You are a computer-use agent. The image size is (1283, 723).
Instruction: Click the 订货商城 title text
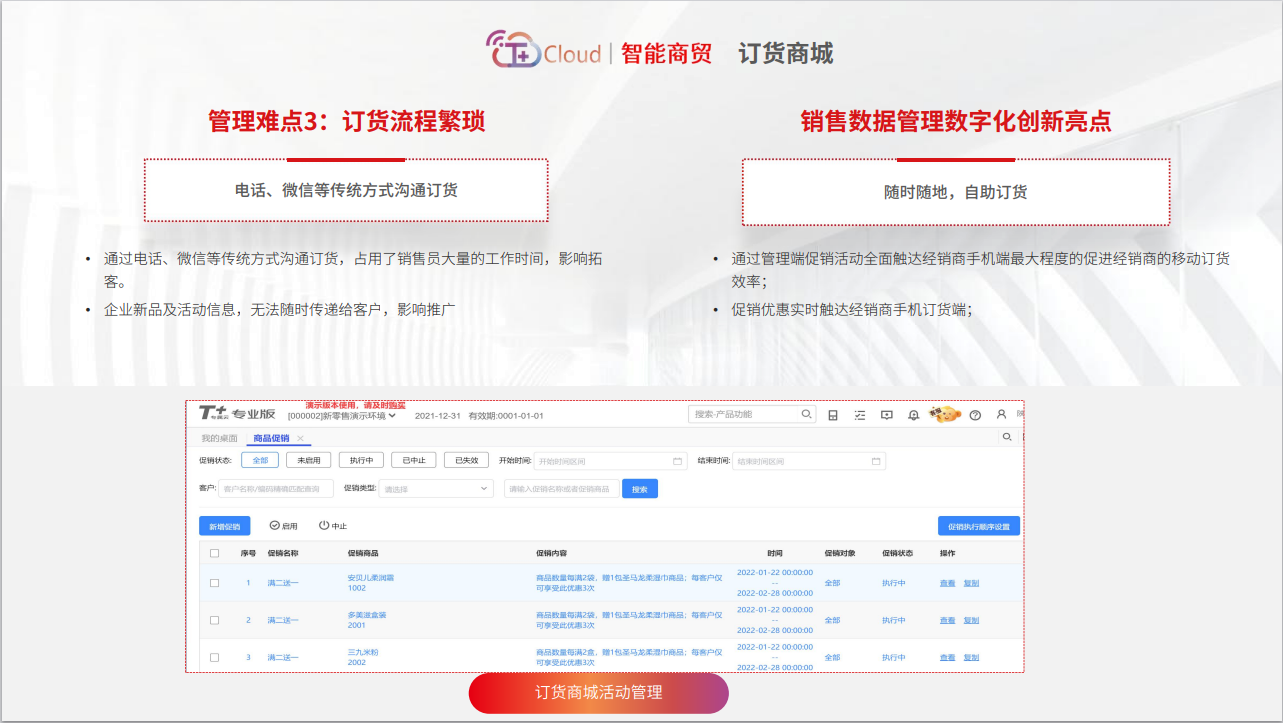786,53
